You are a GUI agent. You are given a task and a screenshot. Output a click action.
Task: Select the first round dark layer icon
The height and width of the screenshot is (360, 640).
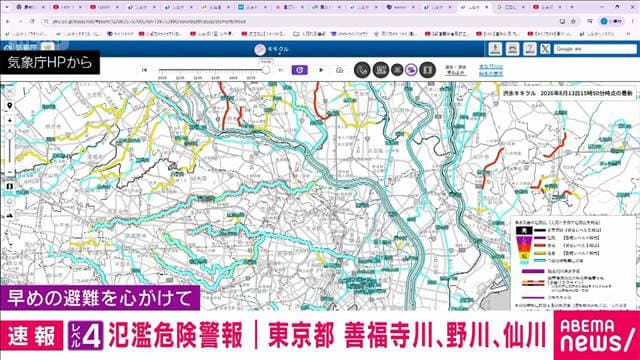pos(362,70)
